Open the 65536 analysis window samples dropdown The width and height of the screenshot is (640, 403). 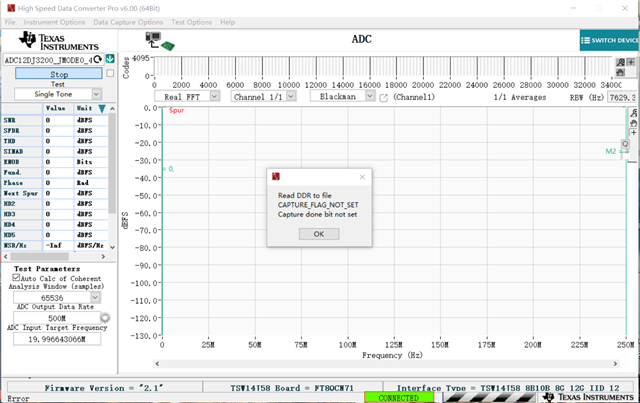click(96, 298)
